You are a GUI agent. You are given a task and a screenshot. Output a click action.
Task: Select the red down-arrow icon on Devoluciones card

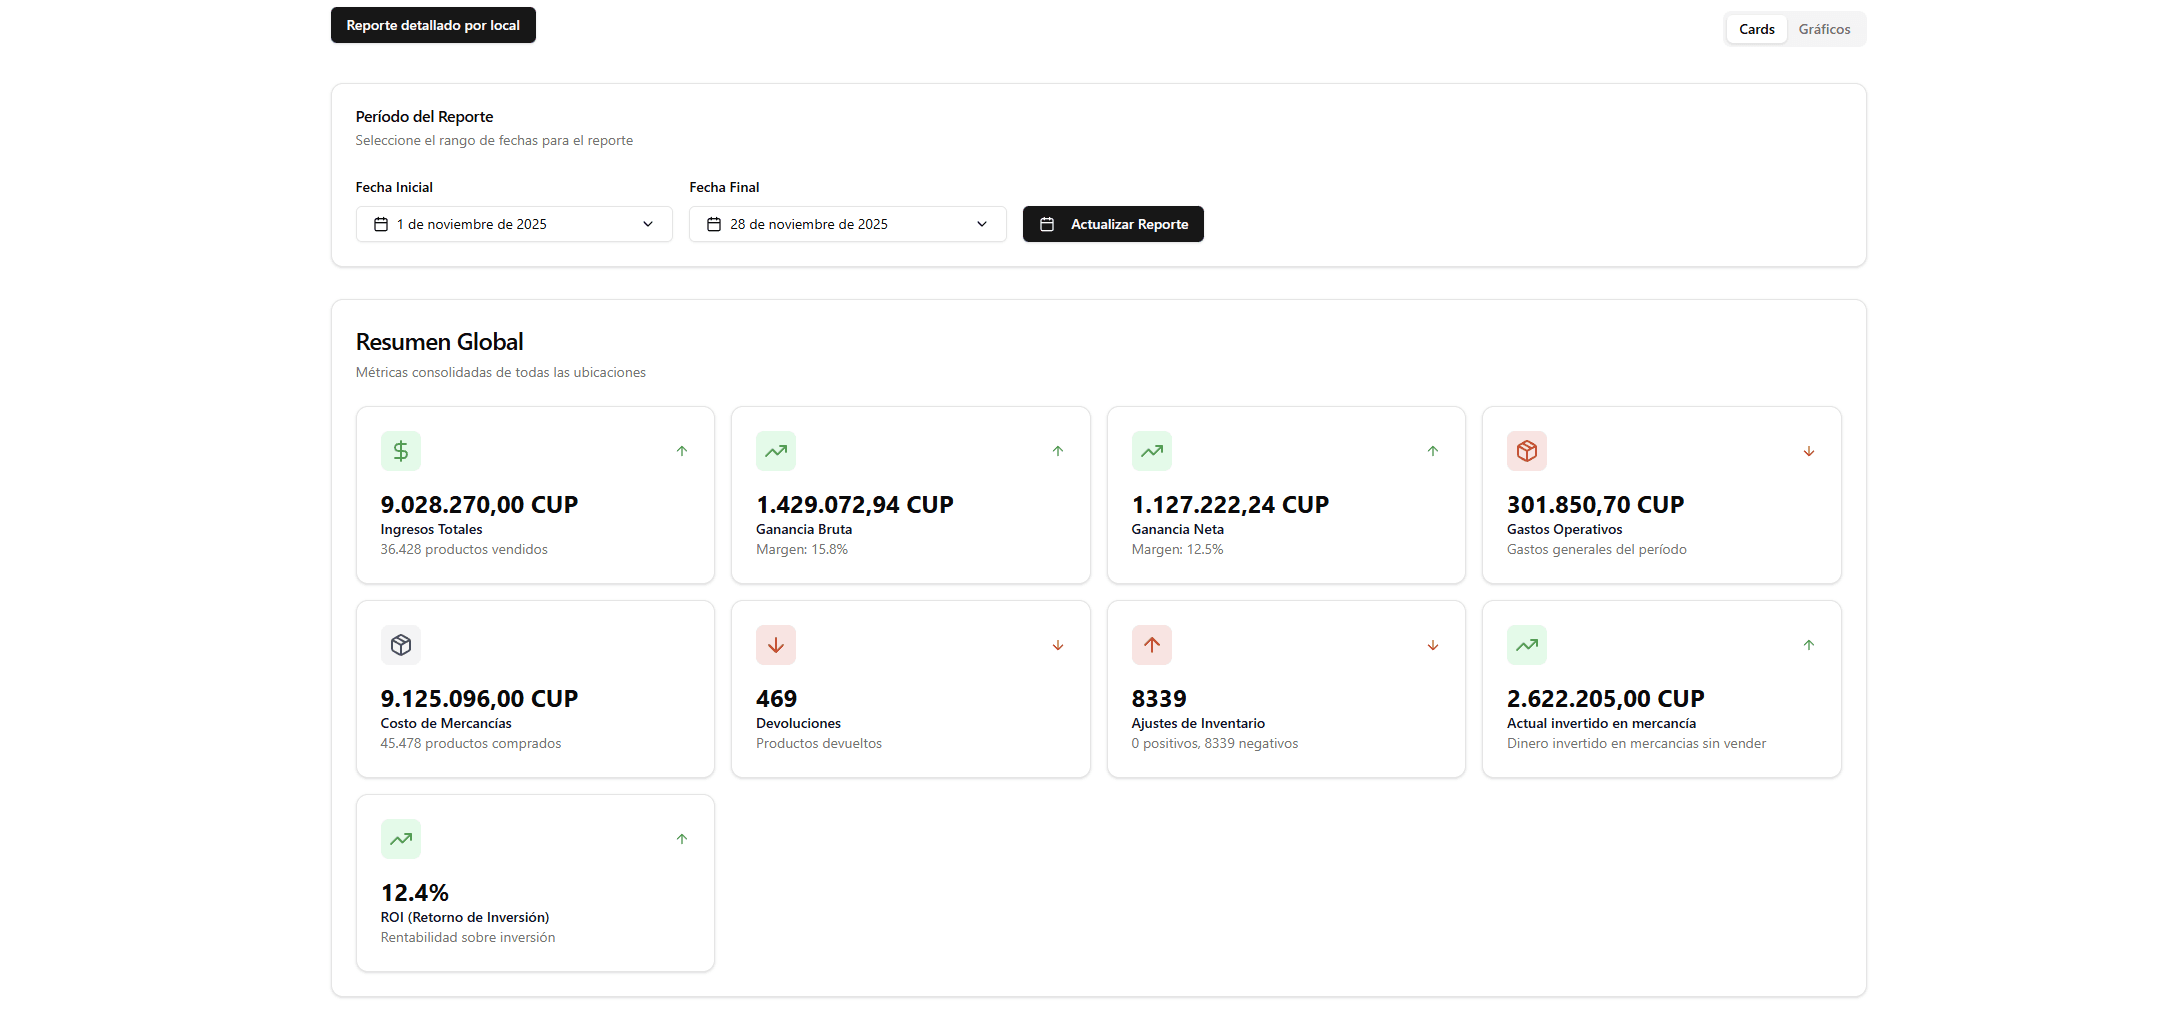[776, 645]
